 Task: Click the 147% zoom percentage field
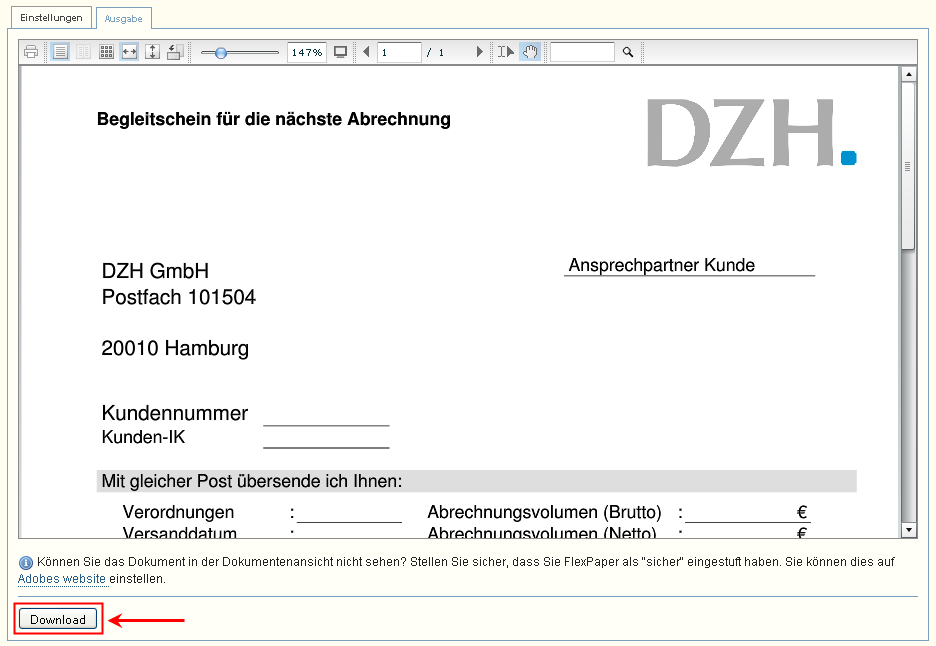coord(306,53)
